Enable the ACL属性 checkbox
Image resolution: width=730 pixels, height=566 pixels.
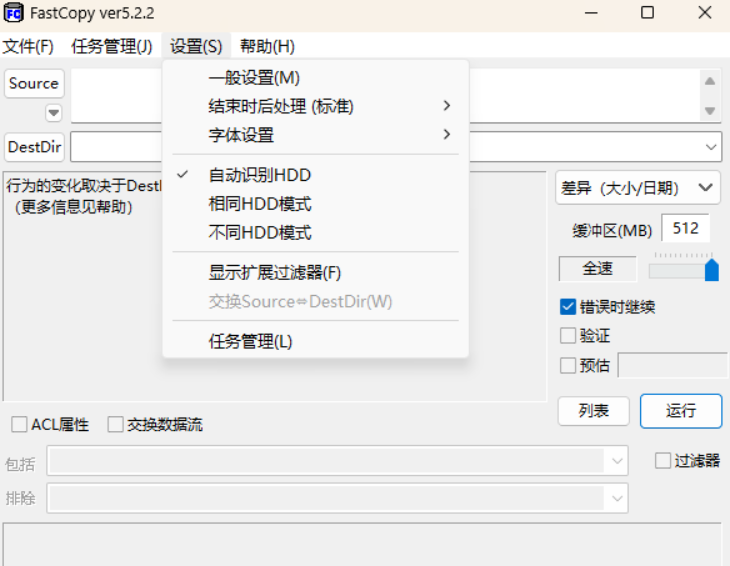(19, 424)
